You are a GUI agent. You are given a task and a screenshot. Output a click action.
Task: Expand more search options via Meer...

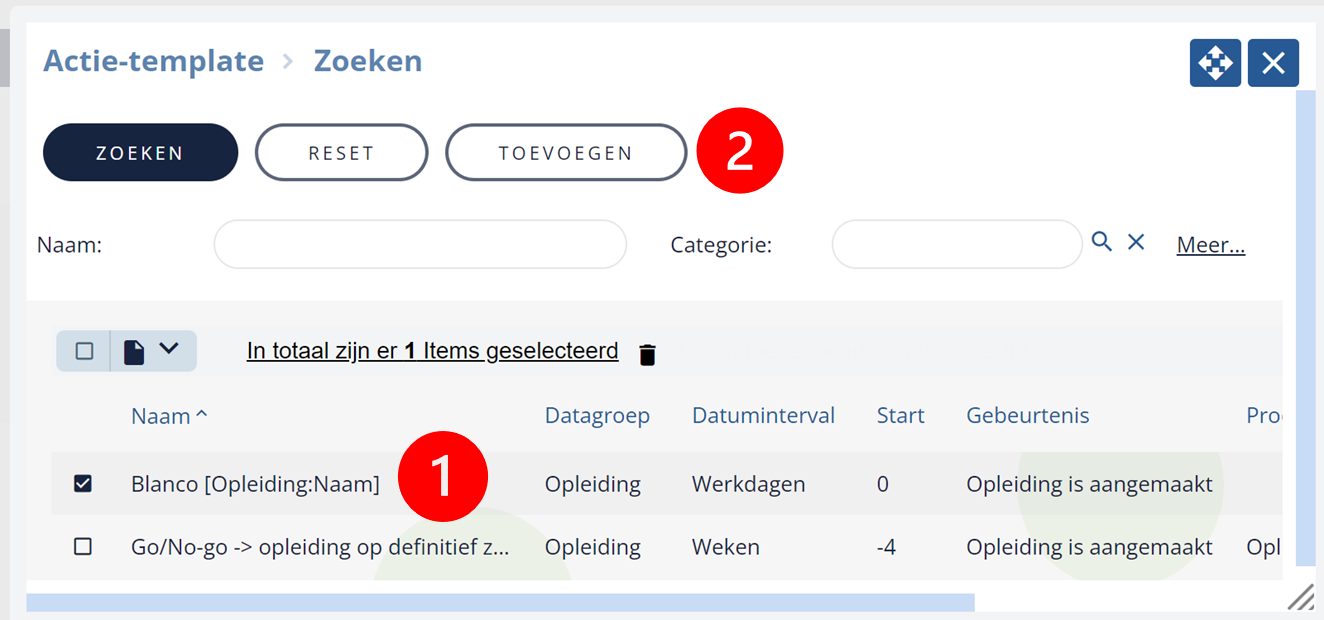pyautogui.click(x=1211, y=244)
